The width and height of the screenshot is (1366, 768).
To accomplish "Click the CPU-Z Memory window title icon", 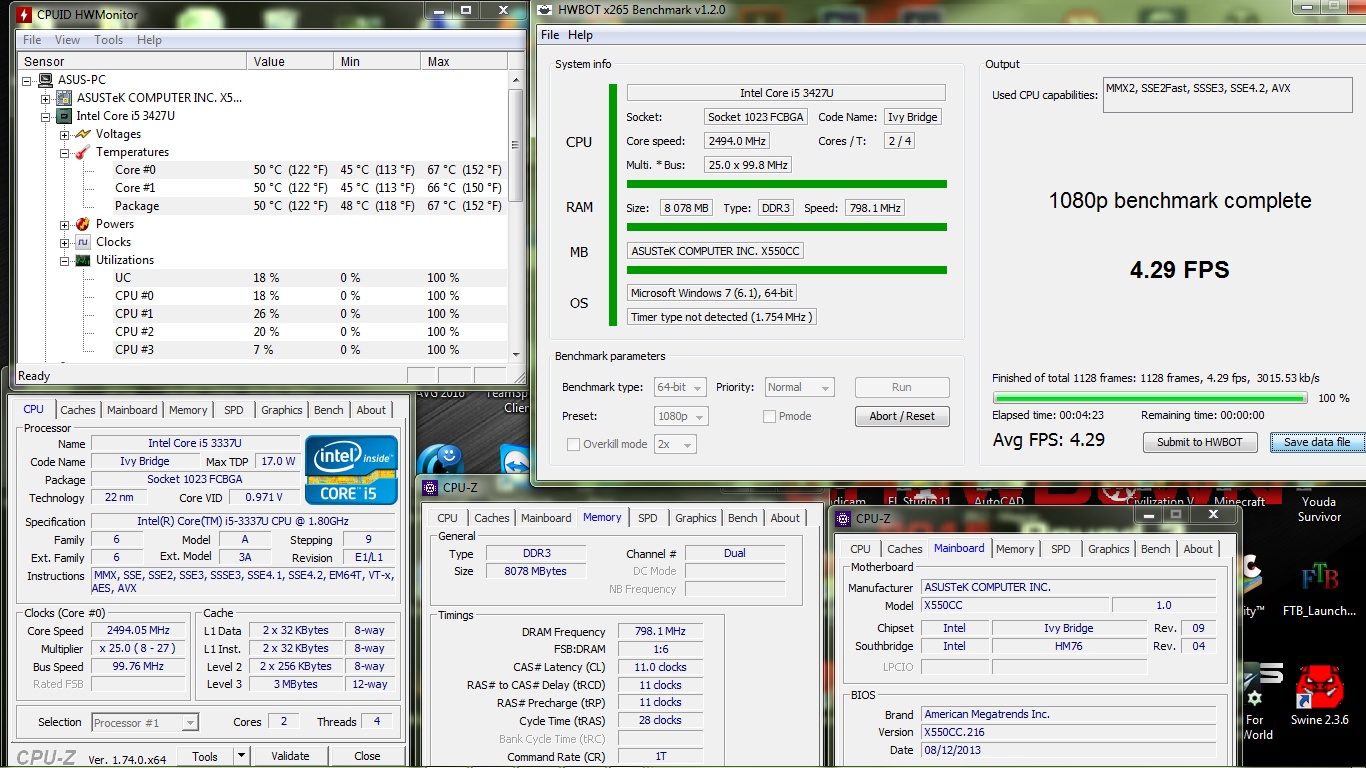I will [x=430, y=488].
